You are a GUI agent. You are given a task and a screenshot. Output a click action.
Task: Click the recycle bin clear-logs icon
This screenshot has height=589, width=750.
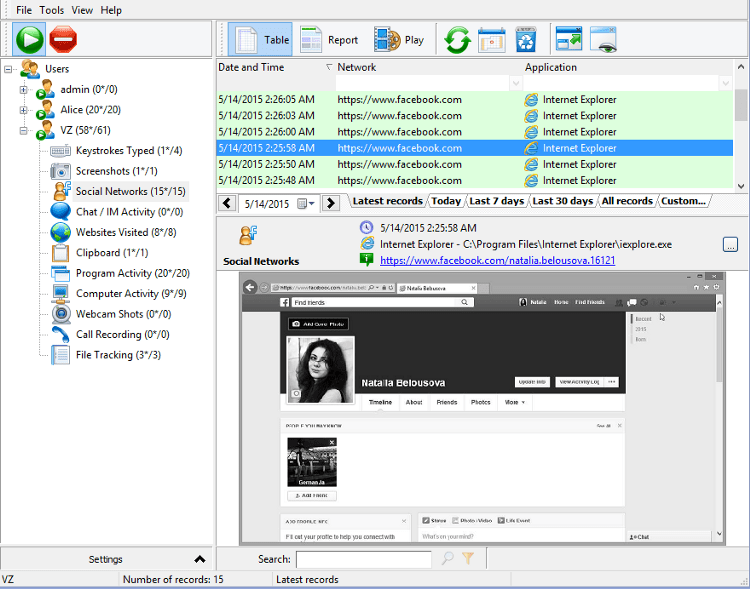point(526,40)
